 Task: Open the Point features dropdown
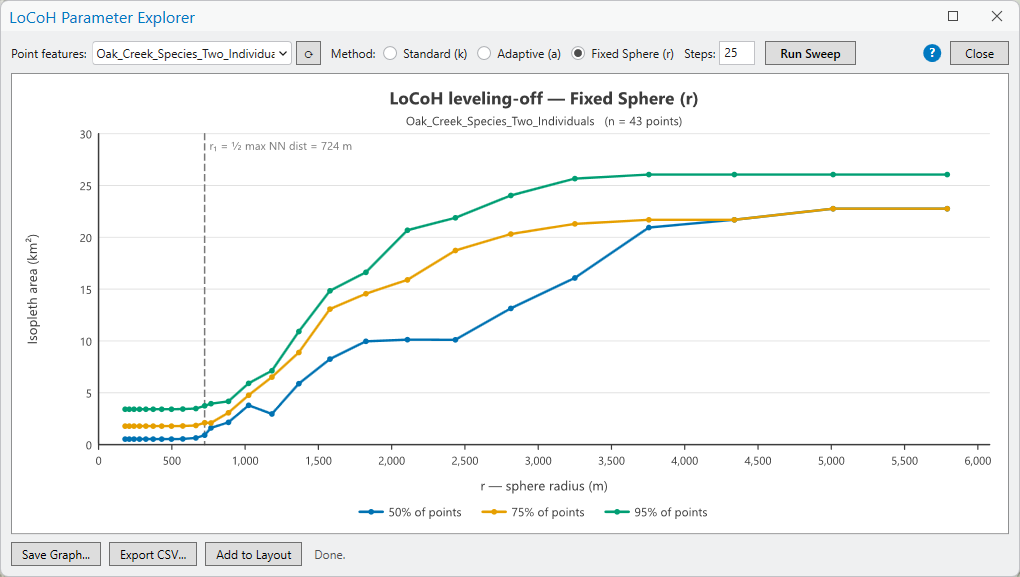point(192,53)
